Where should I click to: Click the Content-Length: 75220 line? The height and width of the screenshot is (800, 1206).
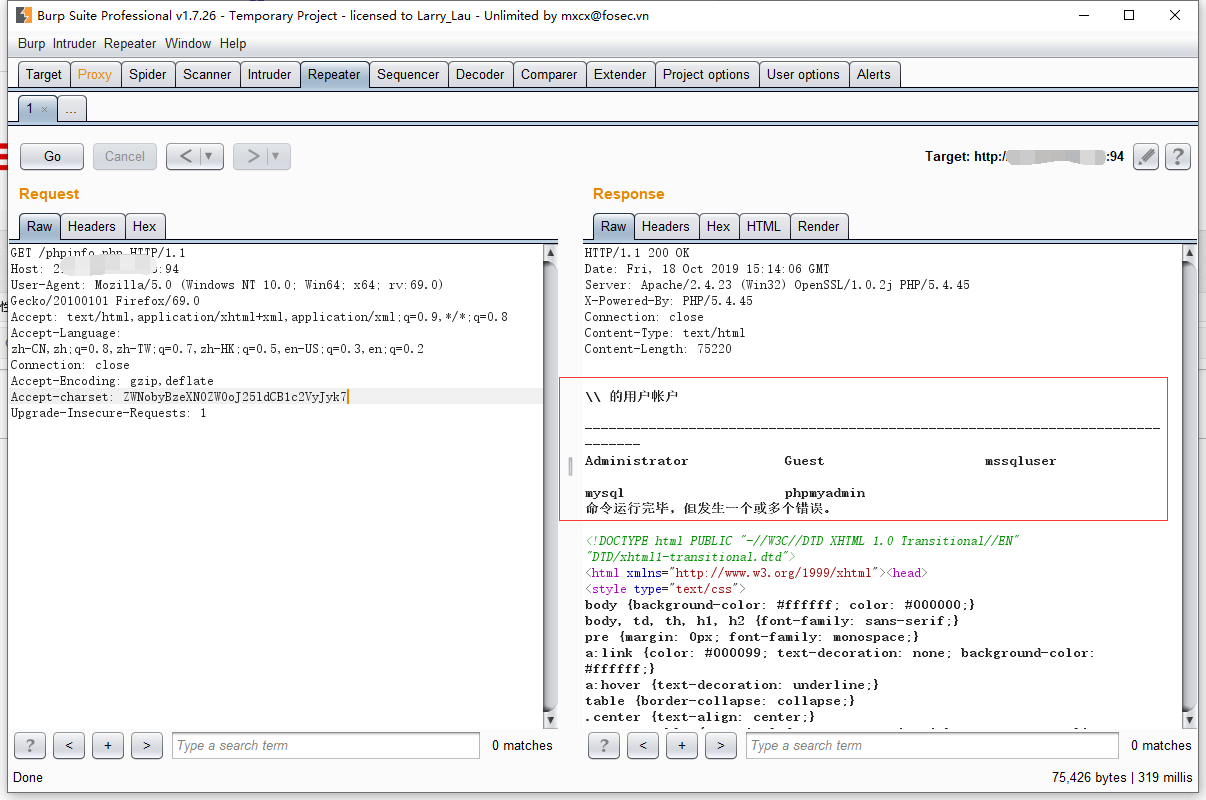click(658, 349)
